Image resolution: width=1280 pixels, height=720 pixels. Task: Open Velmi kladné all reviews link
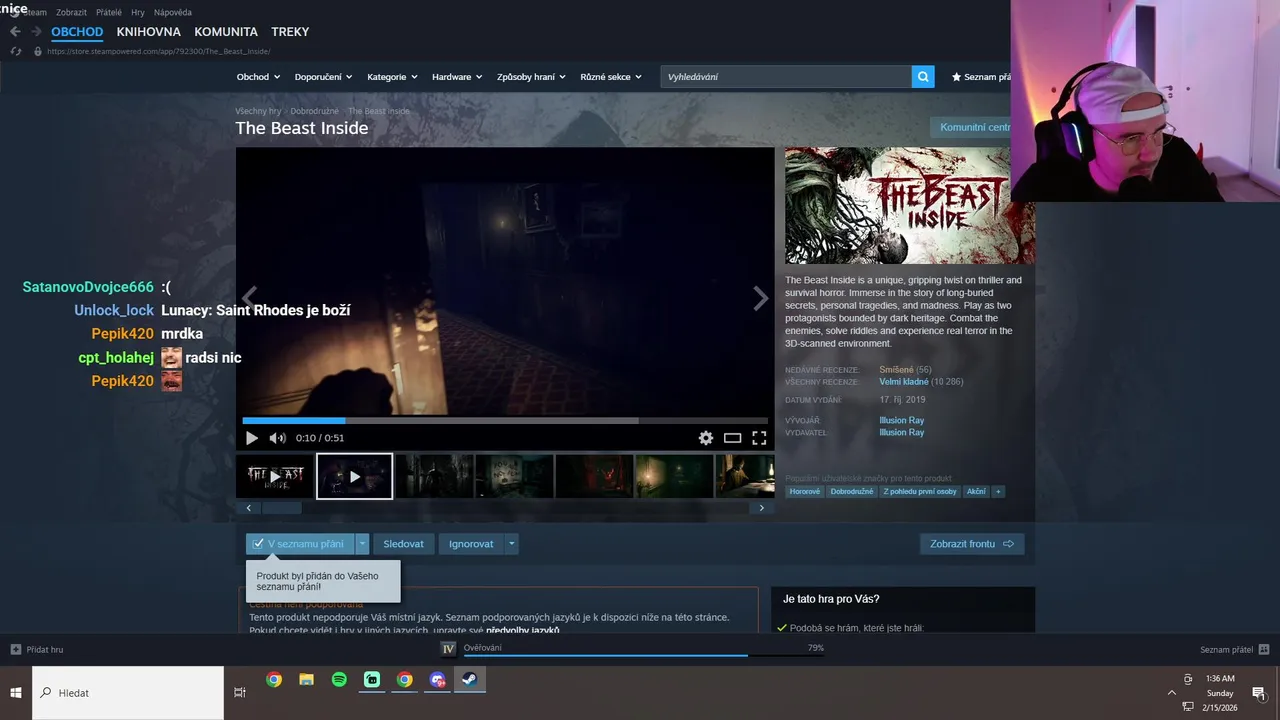pyautogui.click(x=904, y=382)
